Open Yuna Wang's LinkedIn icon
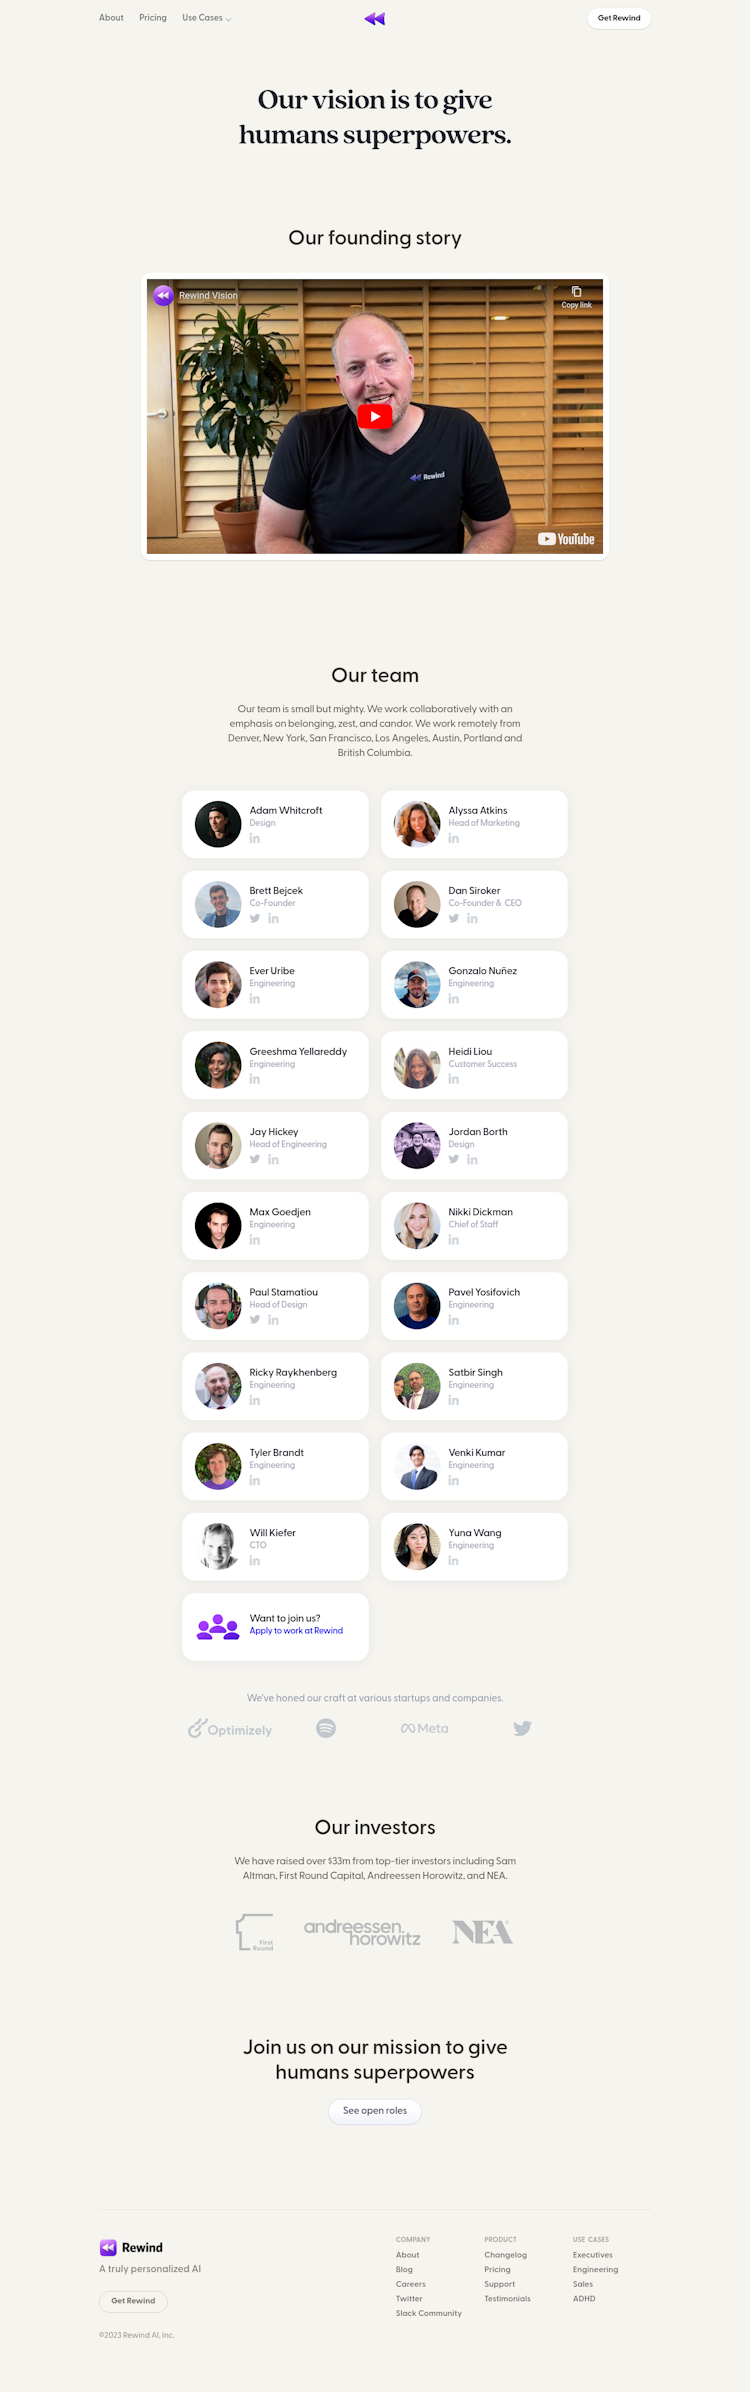This screenshot has width=750, height=2392. point(454,1560)
